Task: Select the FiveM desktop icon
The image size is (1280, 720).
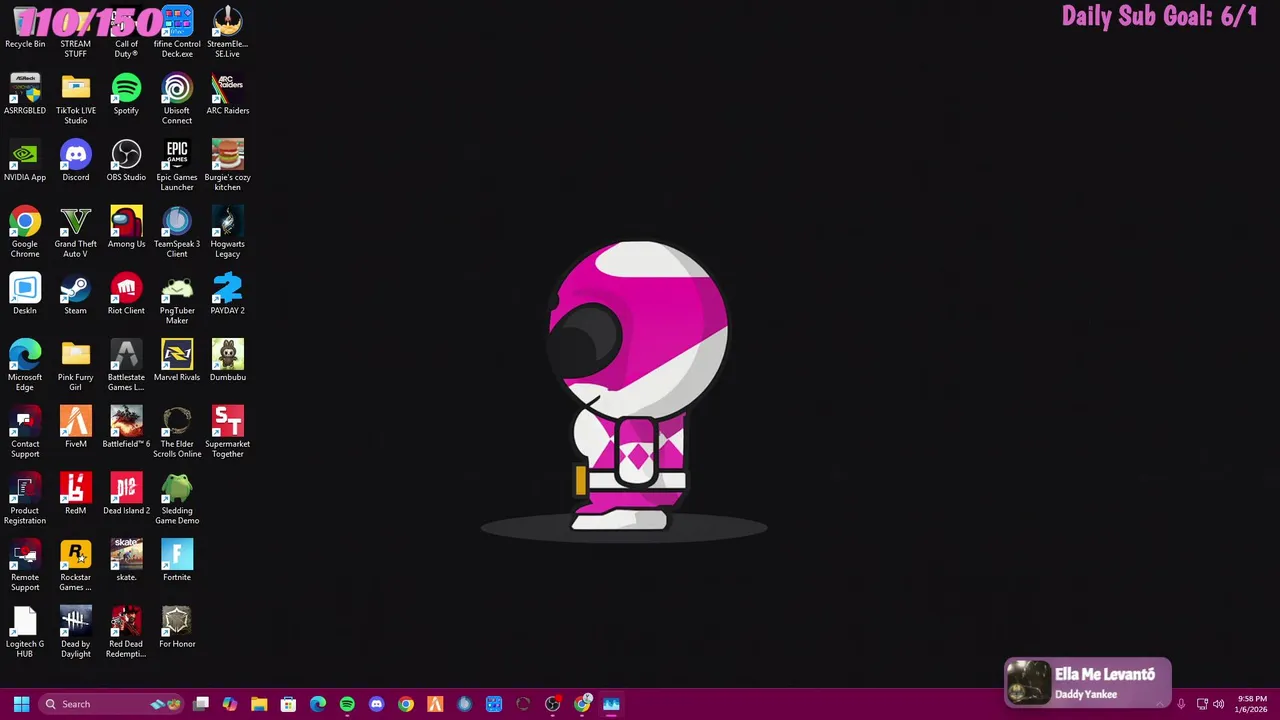Action: [76, 428]
